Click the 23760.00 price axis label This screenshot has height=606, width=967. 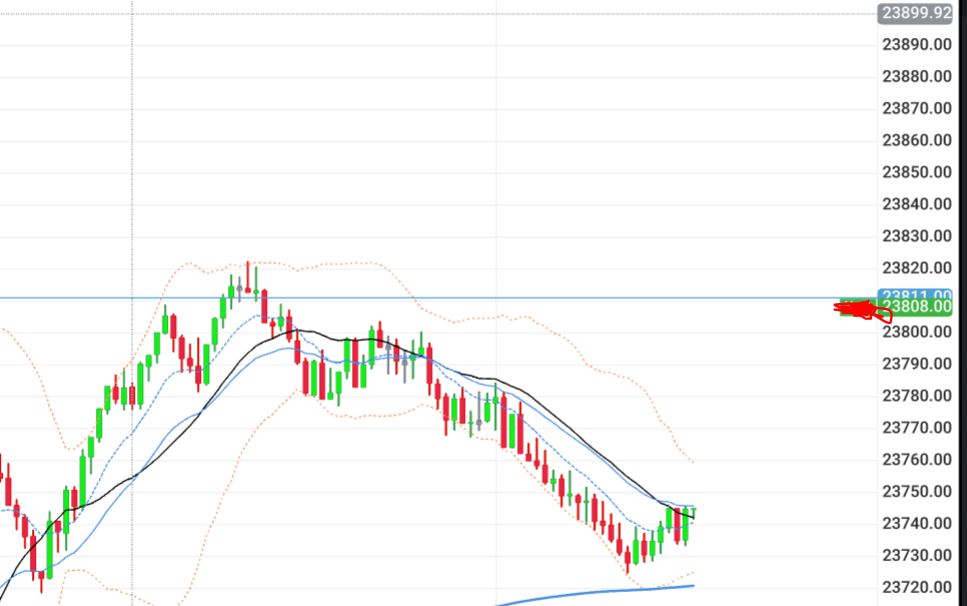click(915, 460)
